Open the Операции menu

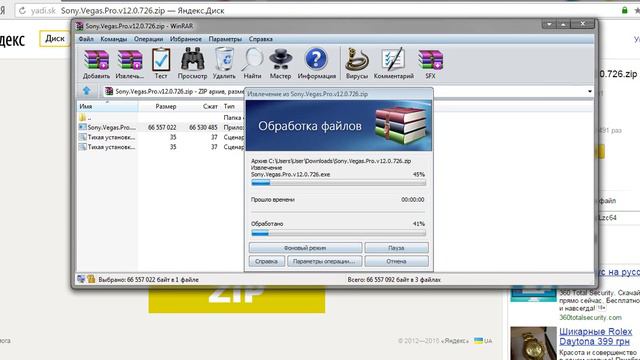pyautogui.click(x=148, y=39)
